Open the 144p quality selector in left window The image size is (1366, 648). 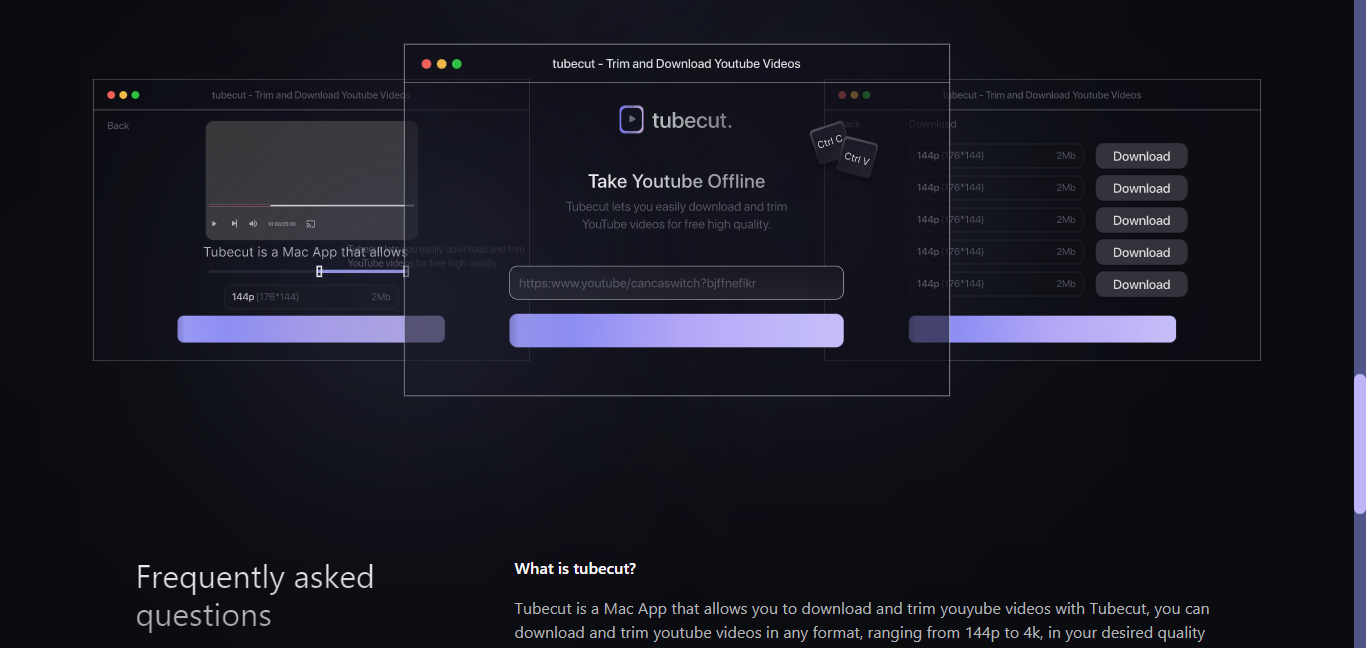[x=311, y=297]
